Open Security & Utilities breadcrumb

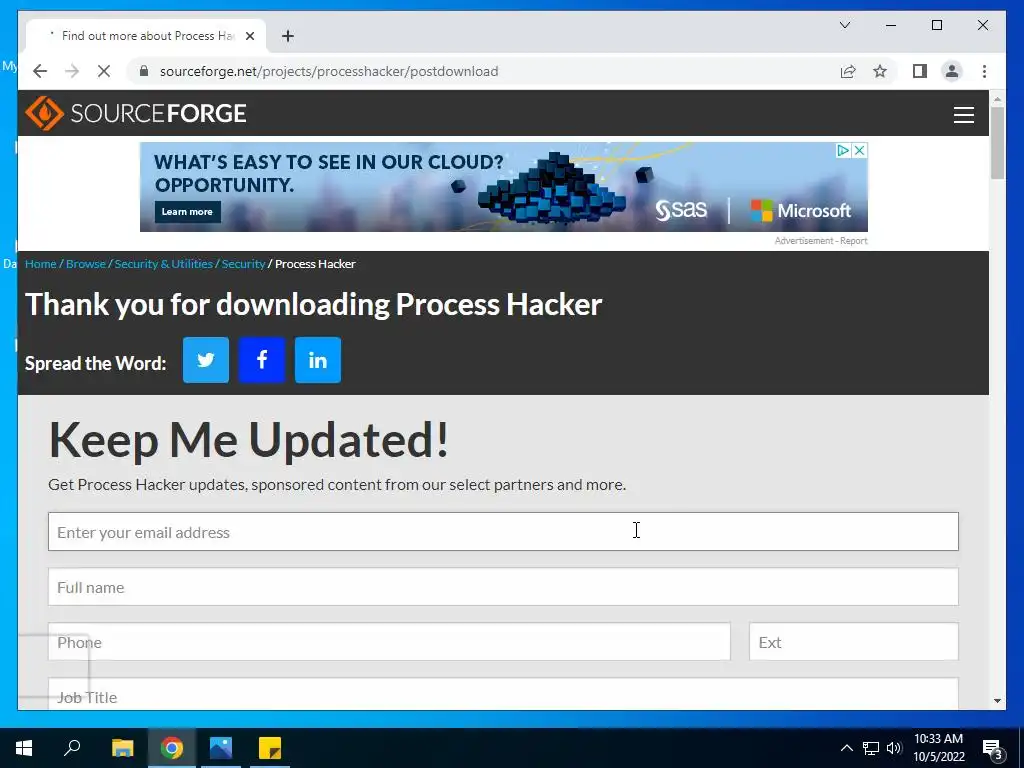coord(163,264)
